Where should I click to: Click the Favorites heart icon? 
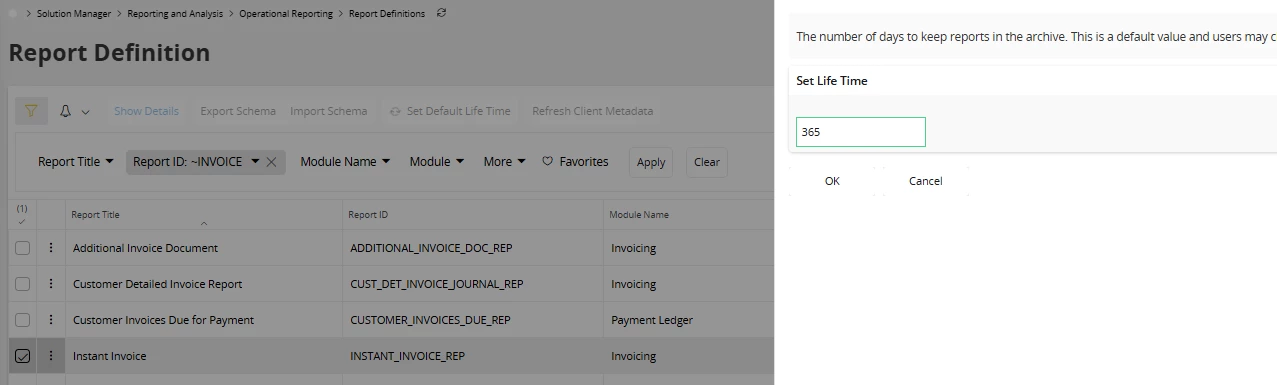pos(547,161)
